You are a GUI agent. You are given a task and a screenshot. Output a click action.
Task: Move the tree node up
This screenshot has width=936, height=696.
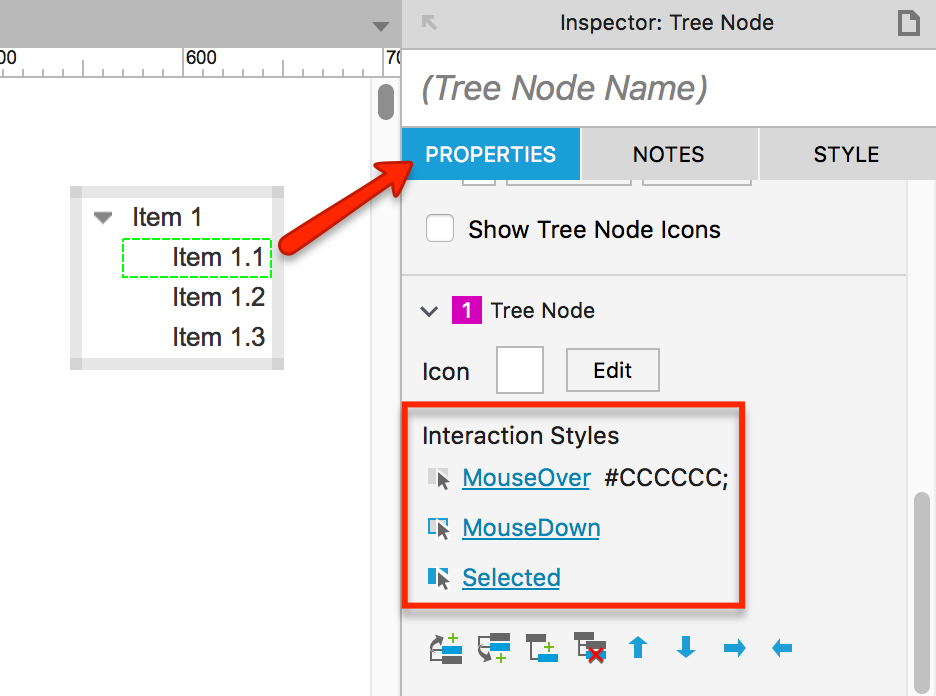point(637,648)
